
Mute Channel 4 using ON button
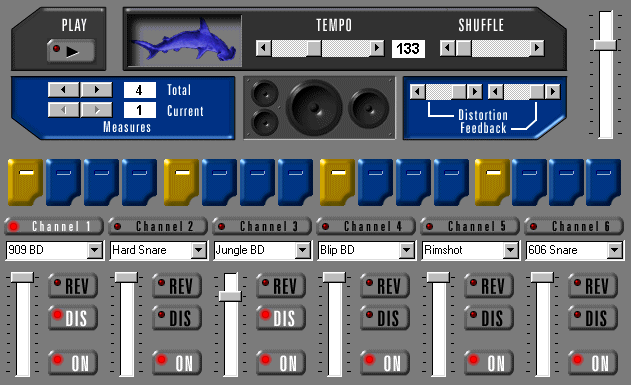coord(385,362)
